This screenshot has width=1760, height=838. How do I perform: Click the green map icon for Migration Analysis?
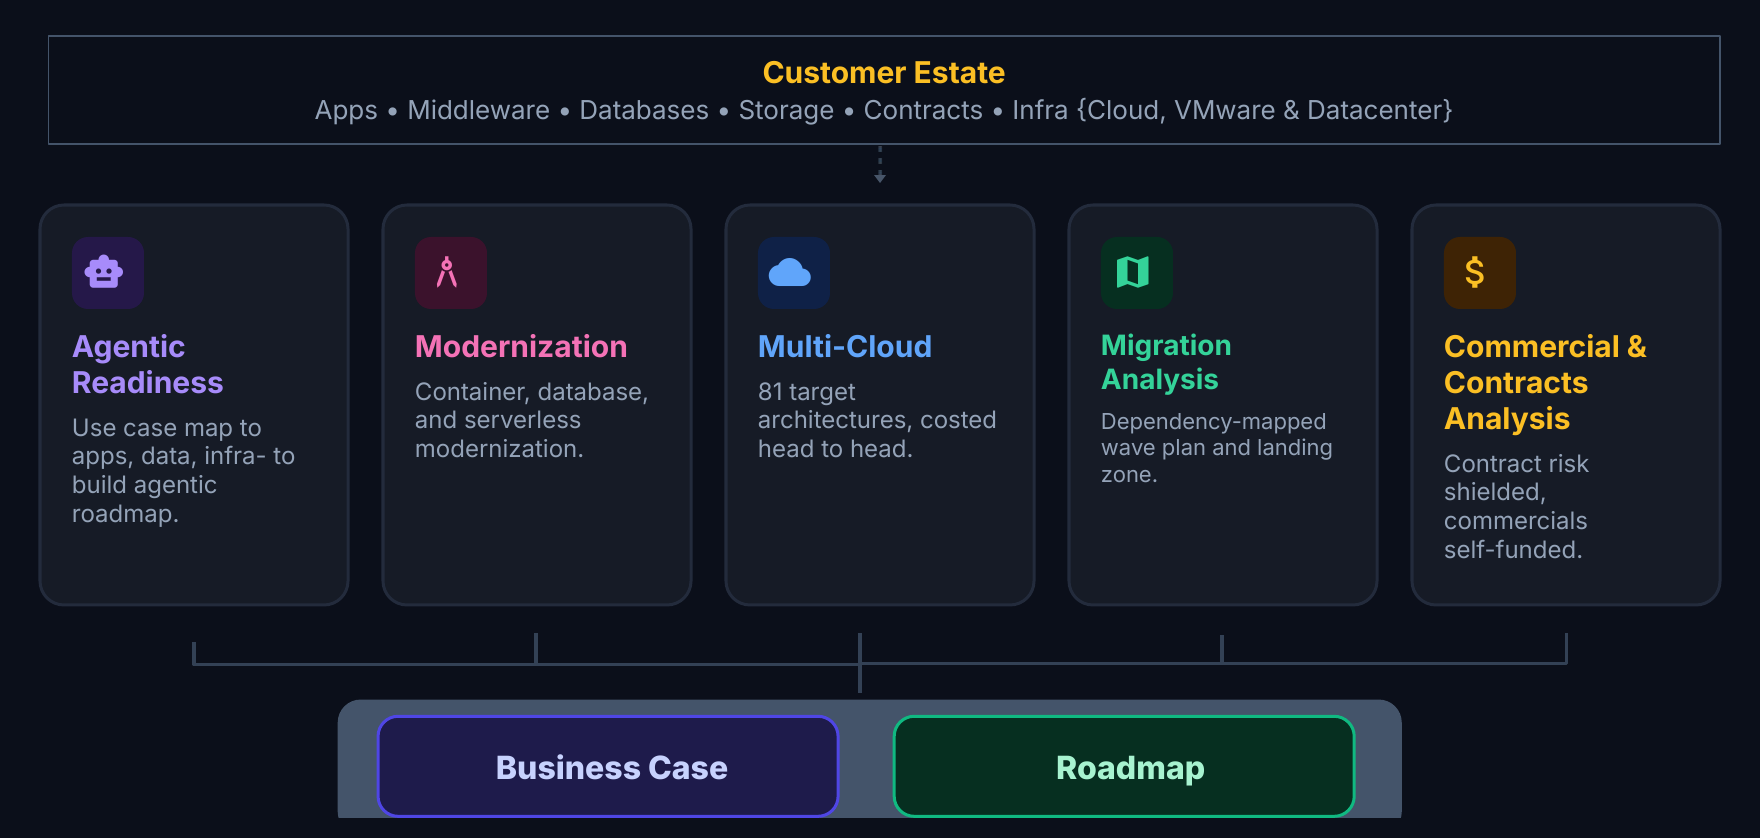(1137, 273)
